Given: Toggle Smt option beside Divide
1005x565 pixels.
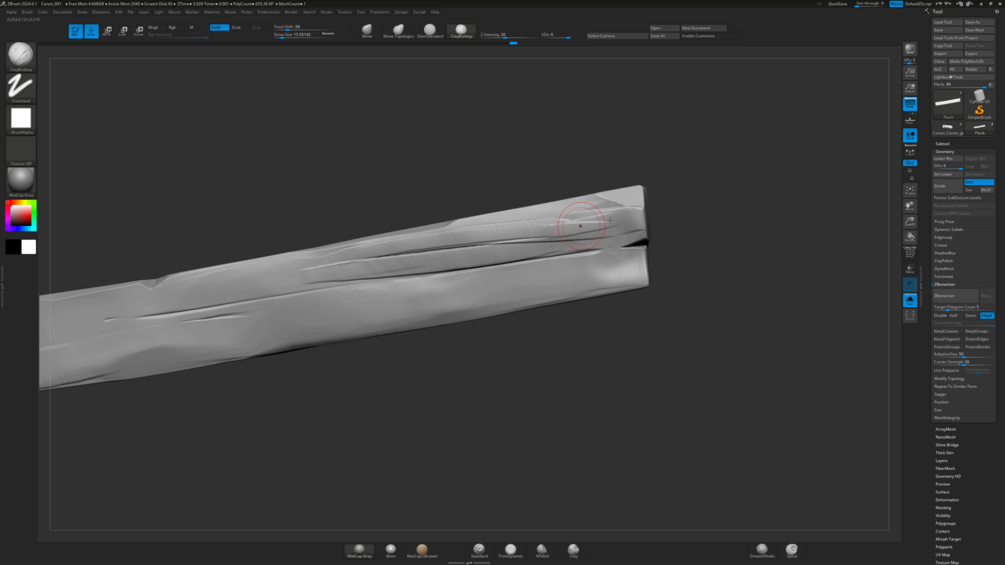Looking at the screenshot, I should pyautogui.click(x=979, y=182).
